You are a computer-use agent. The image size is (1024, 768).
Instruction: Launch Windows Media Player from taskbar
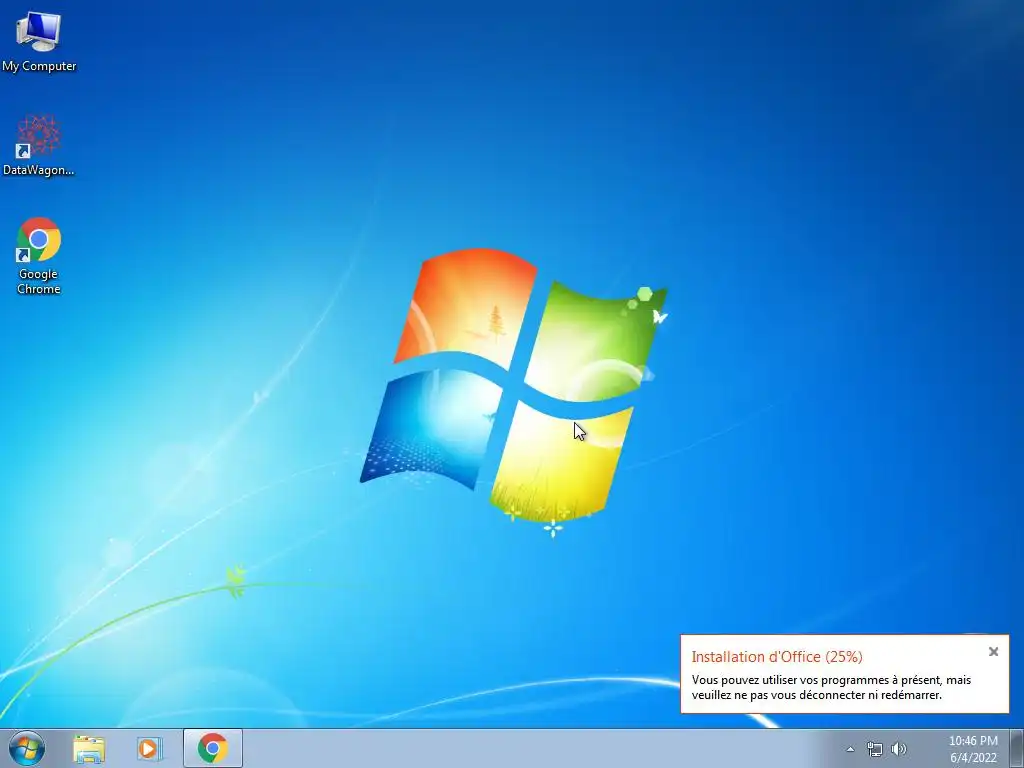tap(149, 748)
